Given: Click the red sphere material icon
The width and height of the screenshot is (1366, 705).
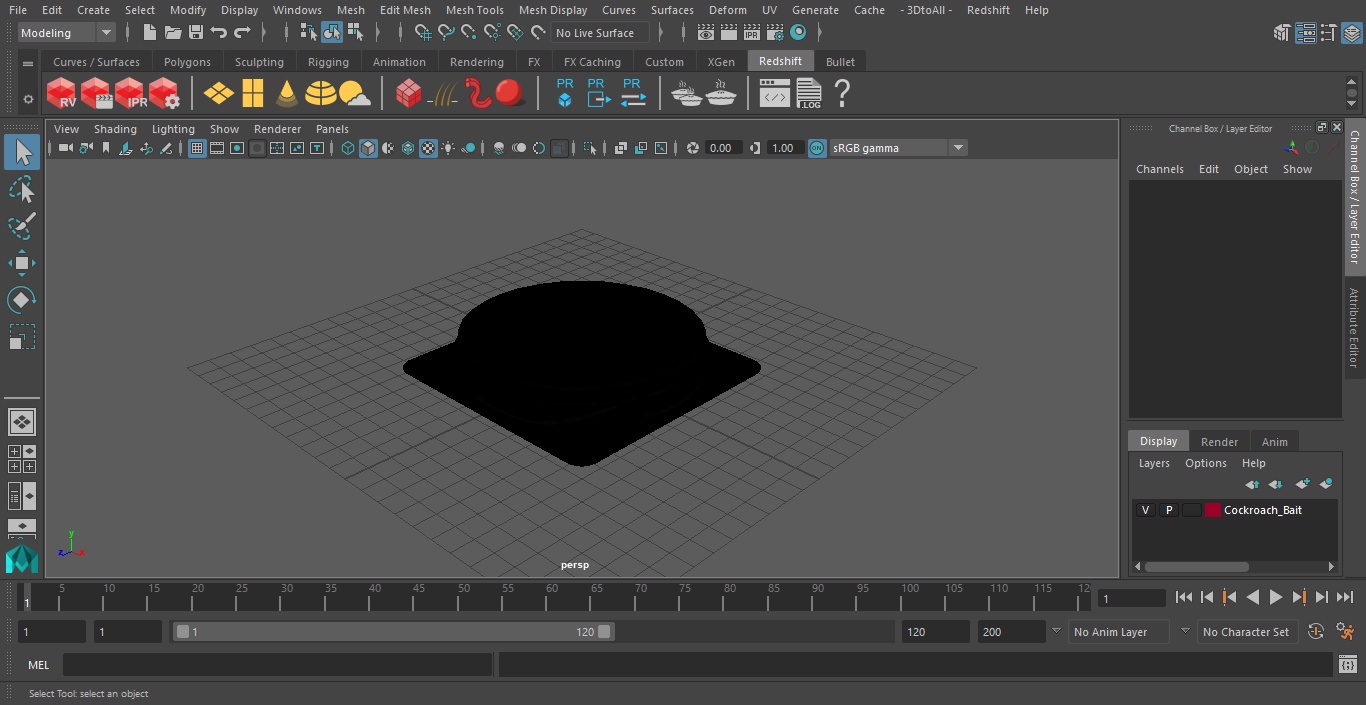Looking at the screenshot, I should click(511, 94).
